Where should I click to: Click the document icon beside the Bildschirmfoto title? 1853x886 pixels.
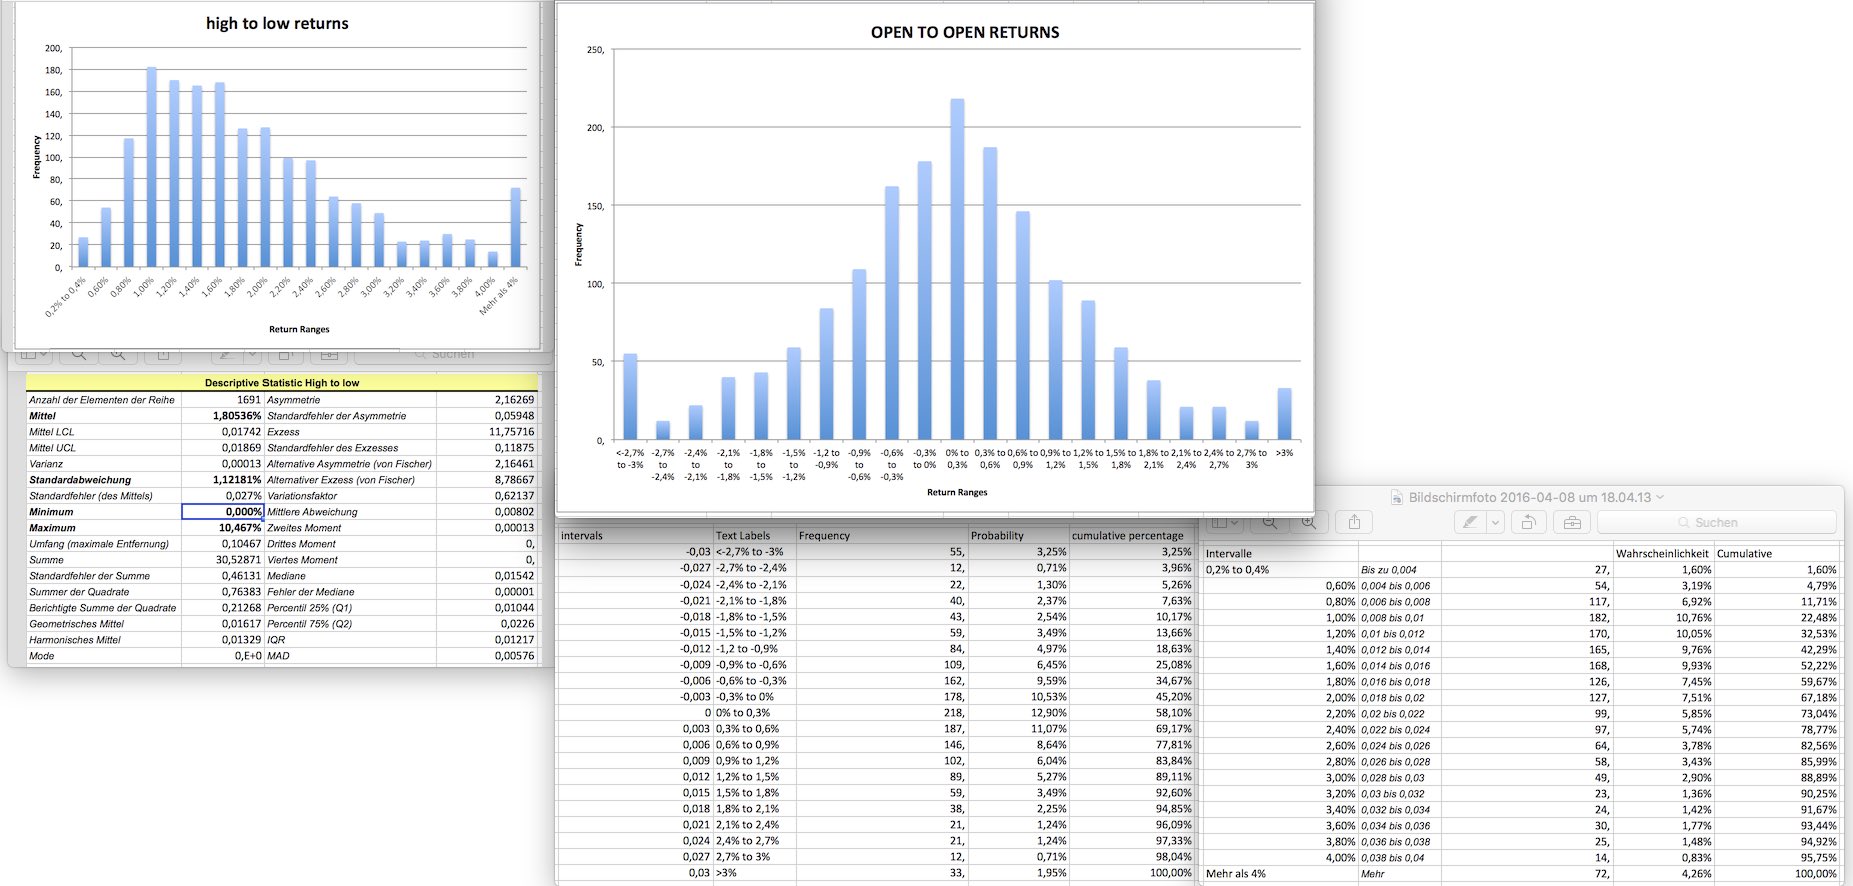click(x=1397, y=497)
